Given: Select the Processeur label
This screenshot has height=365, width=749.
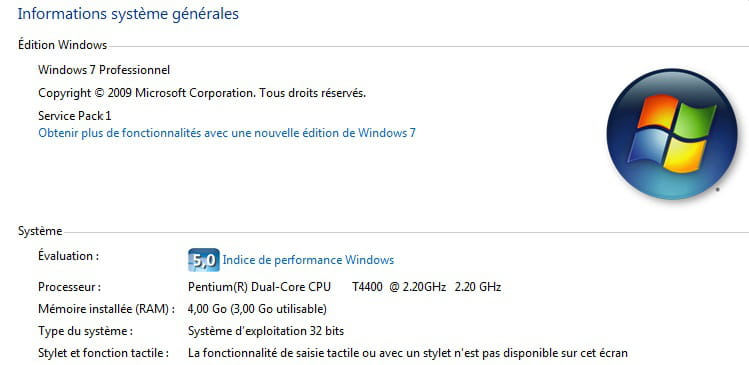Looking at the screenshot, I should pos(70,287).
